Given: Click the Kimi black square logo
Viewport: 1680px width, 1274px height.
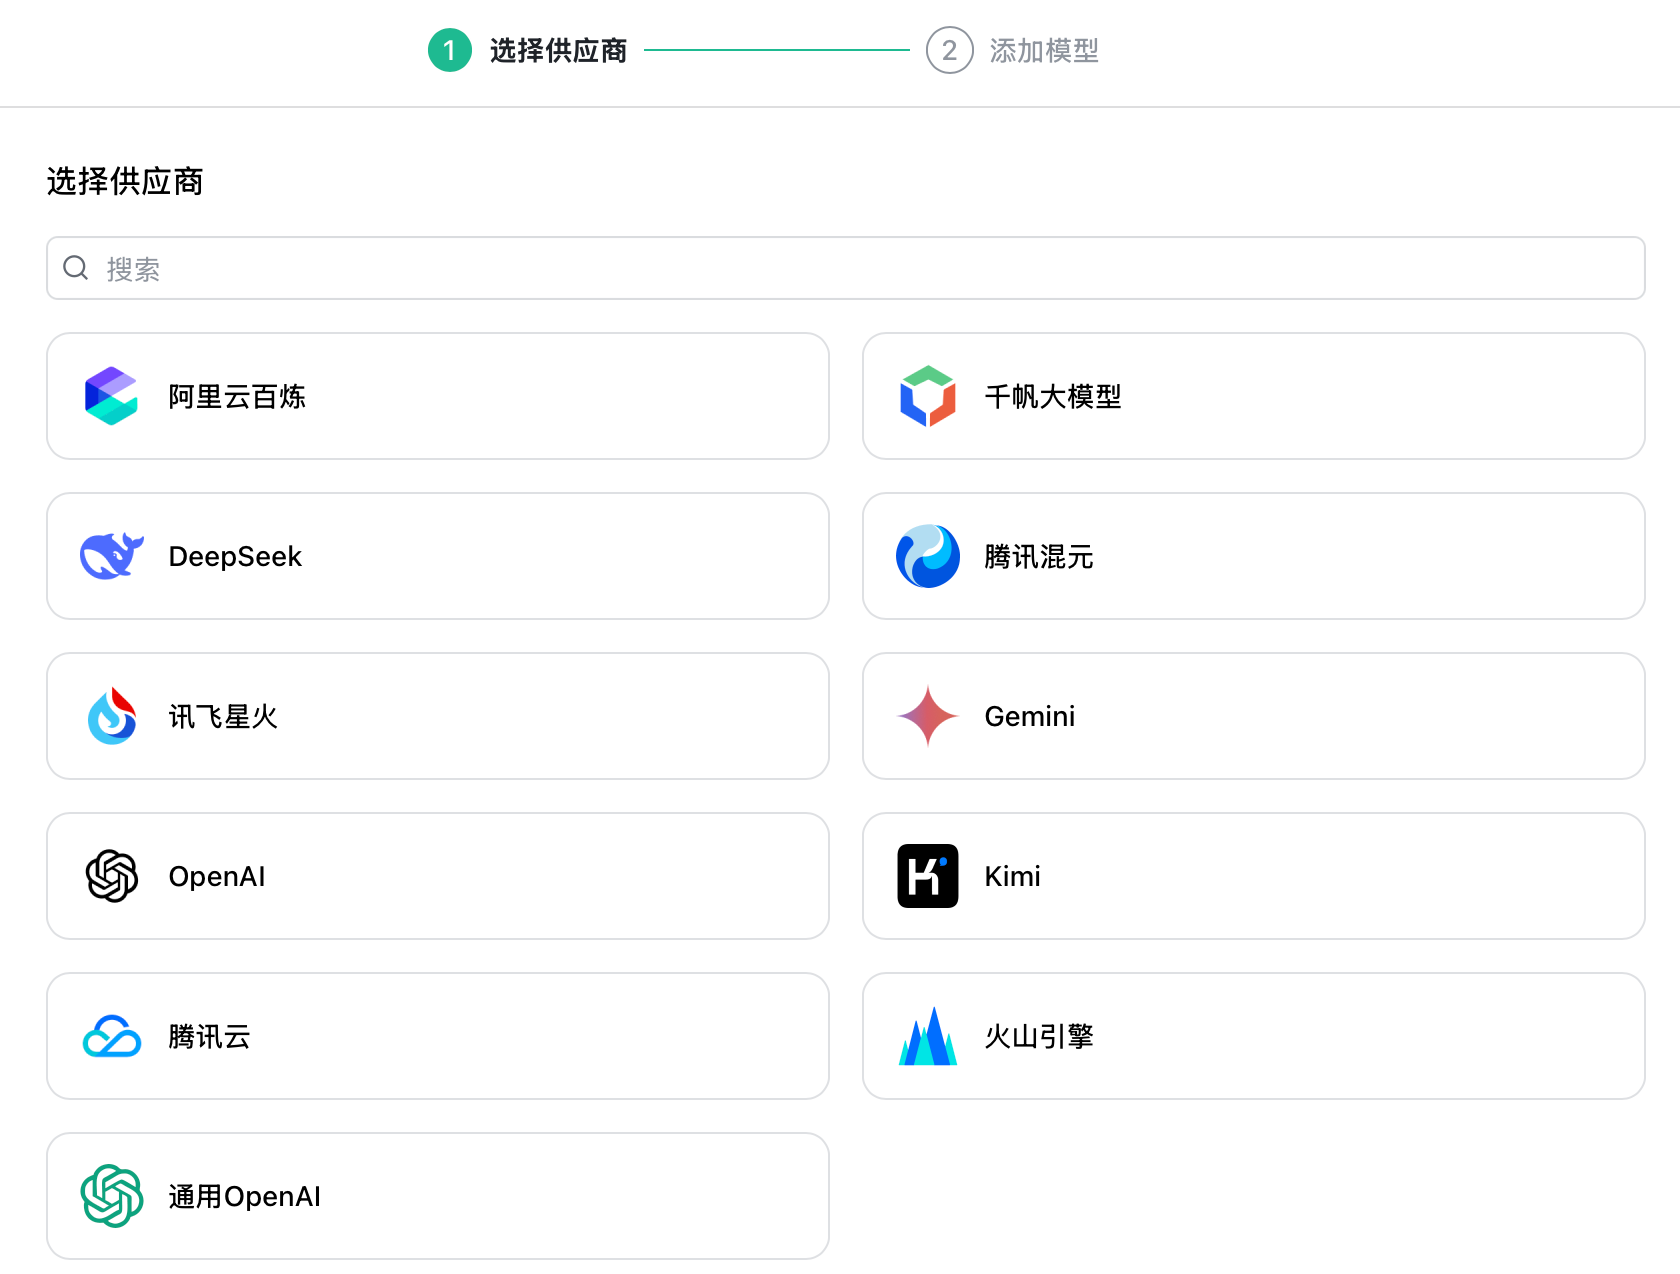Looking at the screenshot, I should pos(927,876).
